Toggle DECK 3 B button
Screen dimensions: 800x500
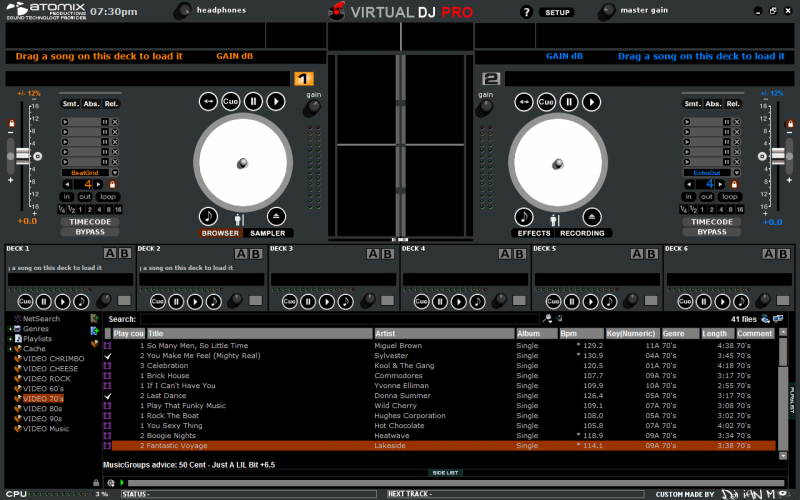[388, 254]
